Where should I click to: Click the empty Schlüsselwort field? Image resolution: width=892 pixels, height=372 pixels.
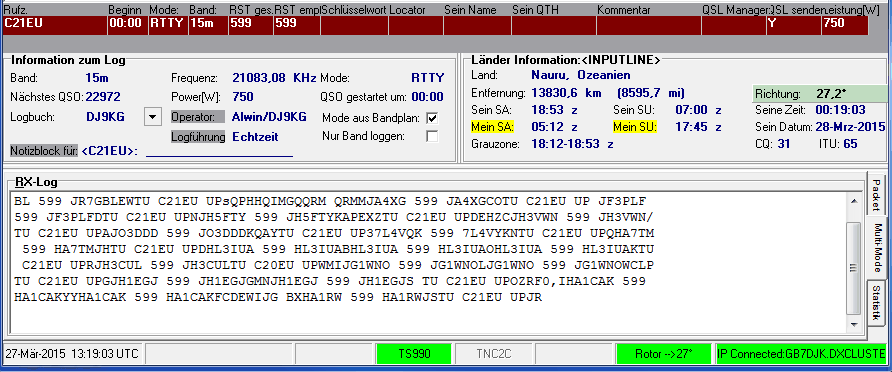354,26
